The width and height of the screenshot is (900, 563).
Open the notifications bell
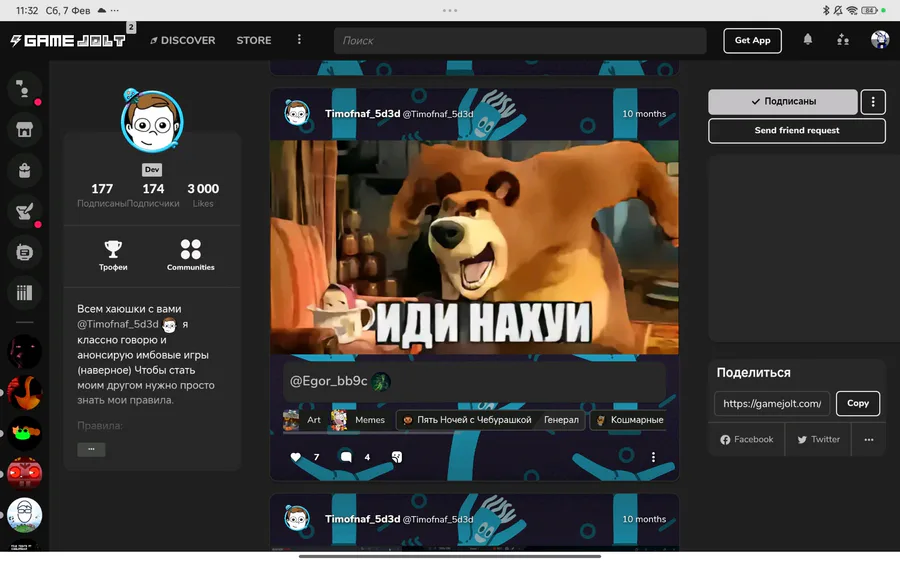808,39
